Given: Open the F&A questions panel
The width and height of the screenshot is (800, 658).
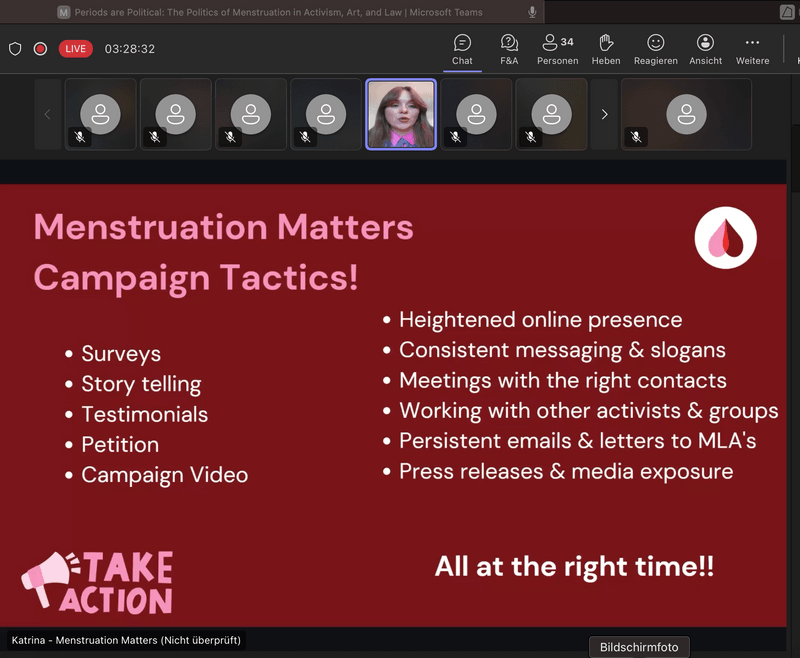Looking at the screenshot, I should point(509,49).
